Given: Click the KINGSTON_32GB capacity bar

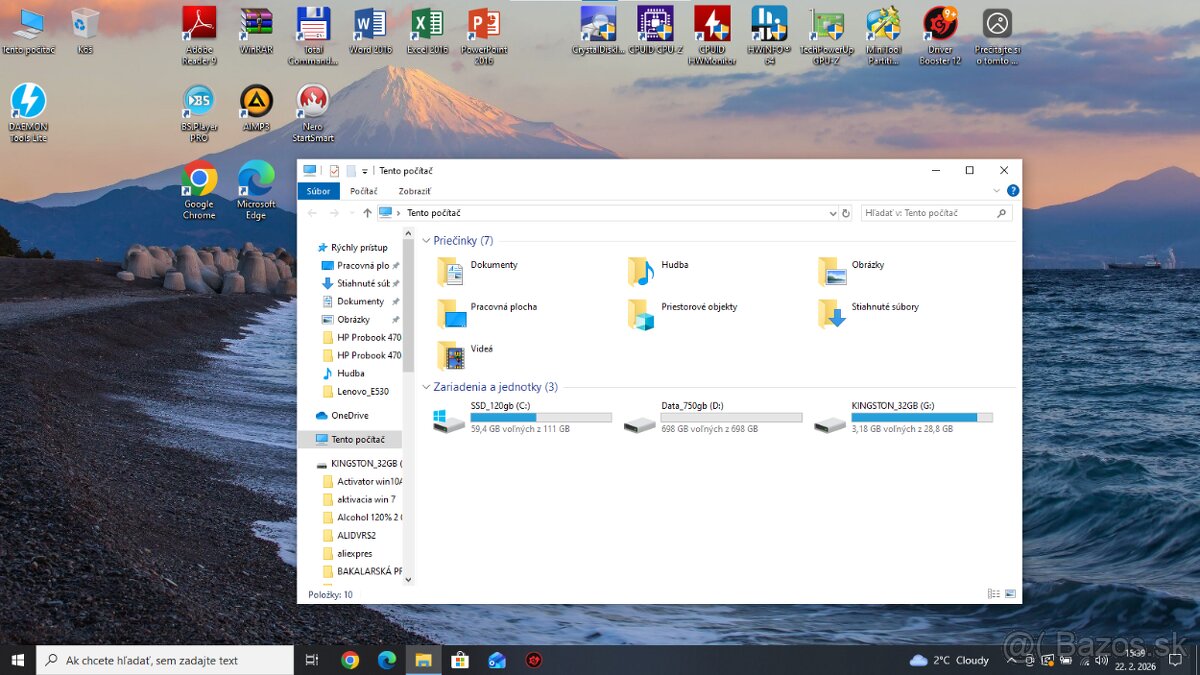Looking at the screenshot, I should 920,417.
